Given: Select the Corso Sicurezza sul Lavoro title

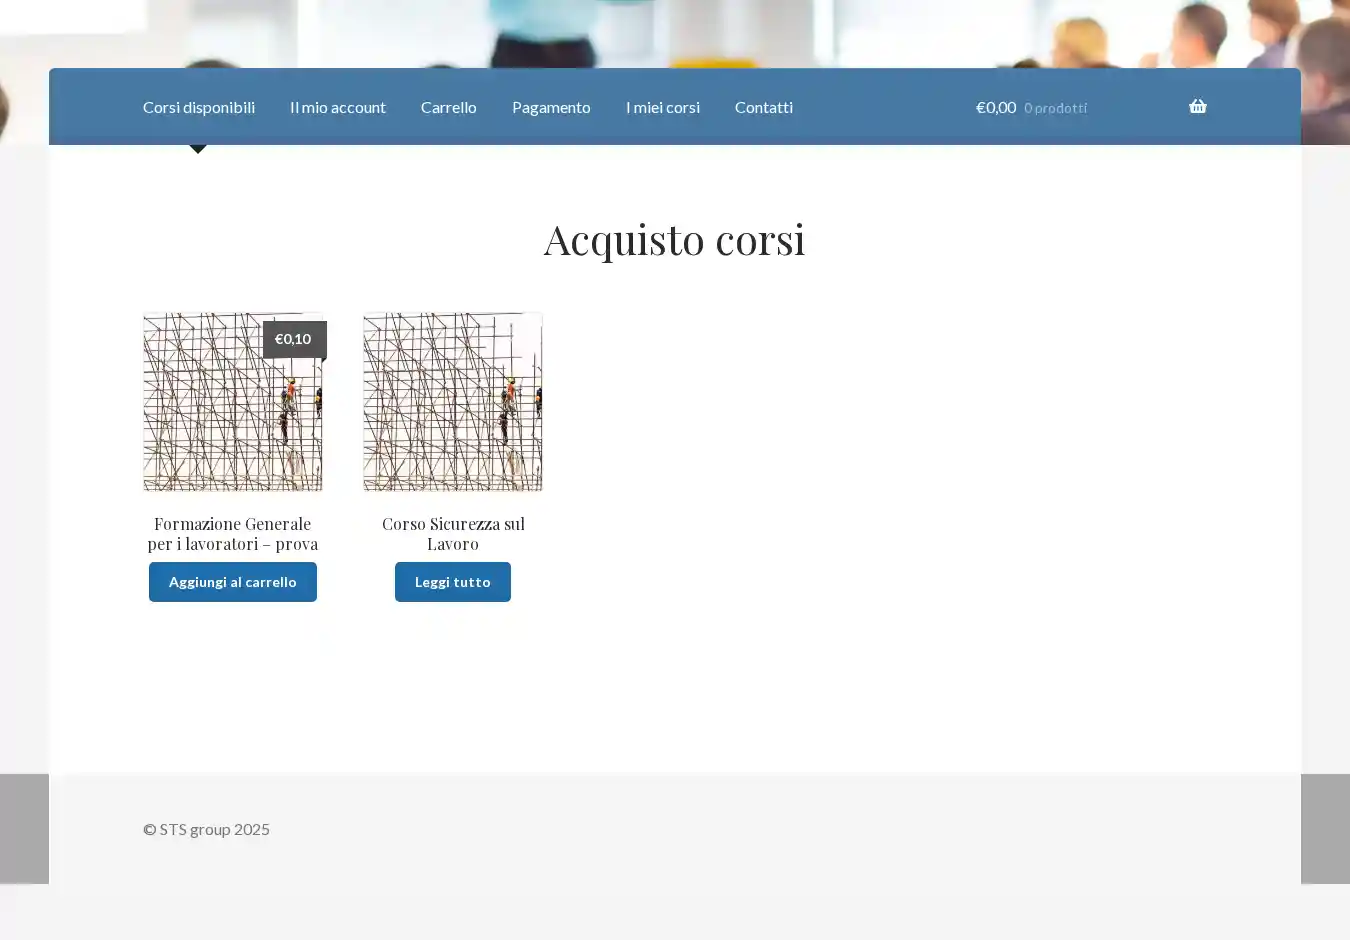Looking at the screenshot, I should pyautogui.click(x=452, y=534).
